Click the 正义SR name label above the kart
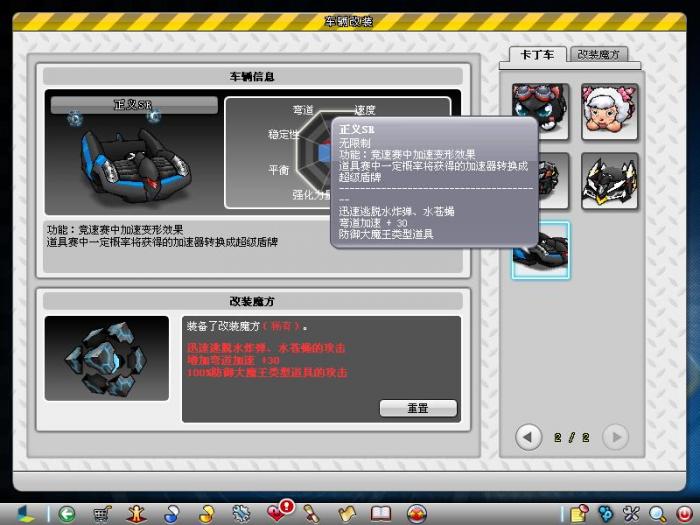 [134, 105]
